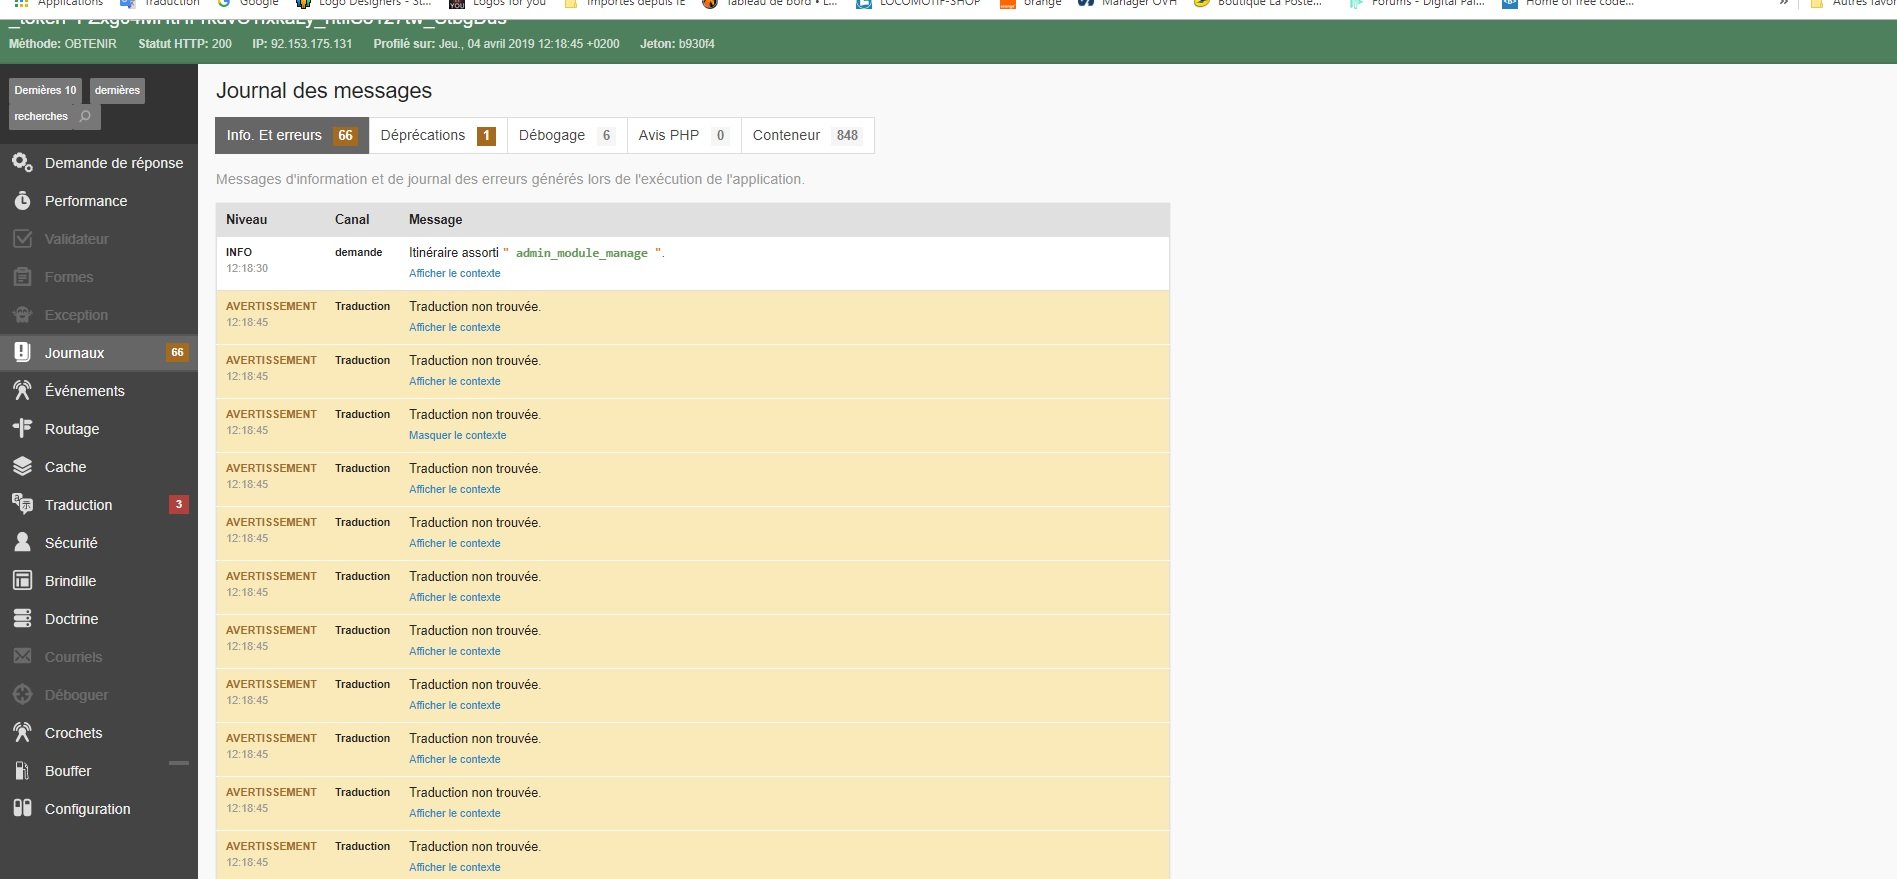The image size is (1897, 879).
Task: Click the Message column header
Action: coord(435,219)
